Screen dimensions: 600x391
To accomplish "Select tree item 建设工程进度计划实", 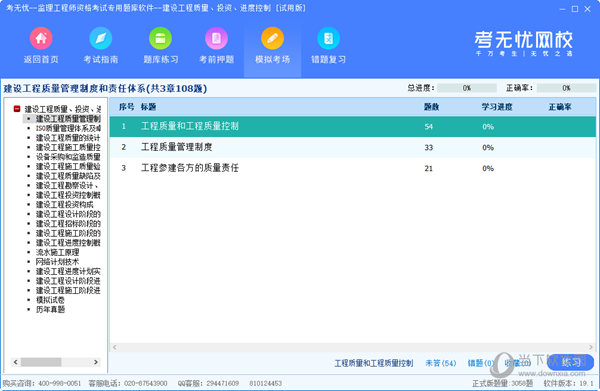I will (68, 272).
